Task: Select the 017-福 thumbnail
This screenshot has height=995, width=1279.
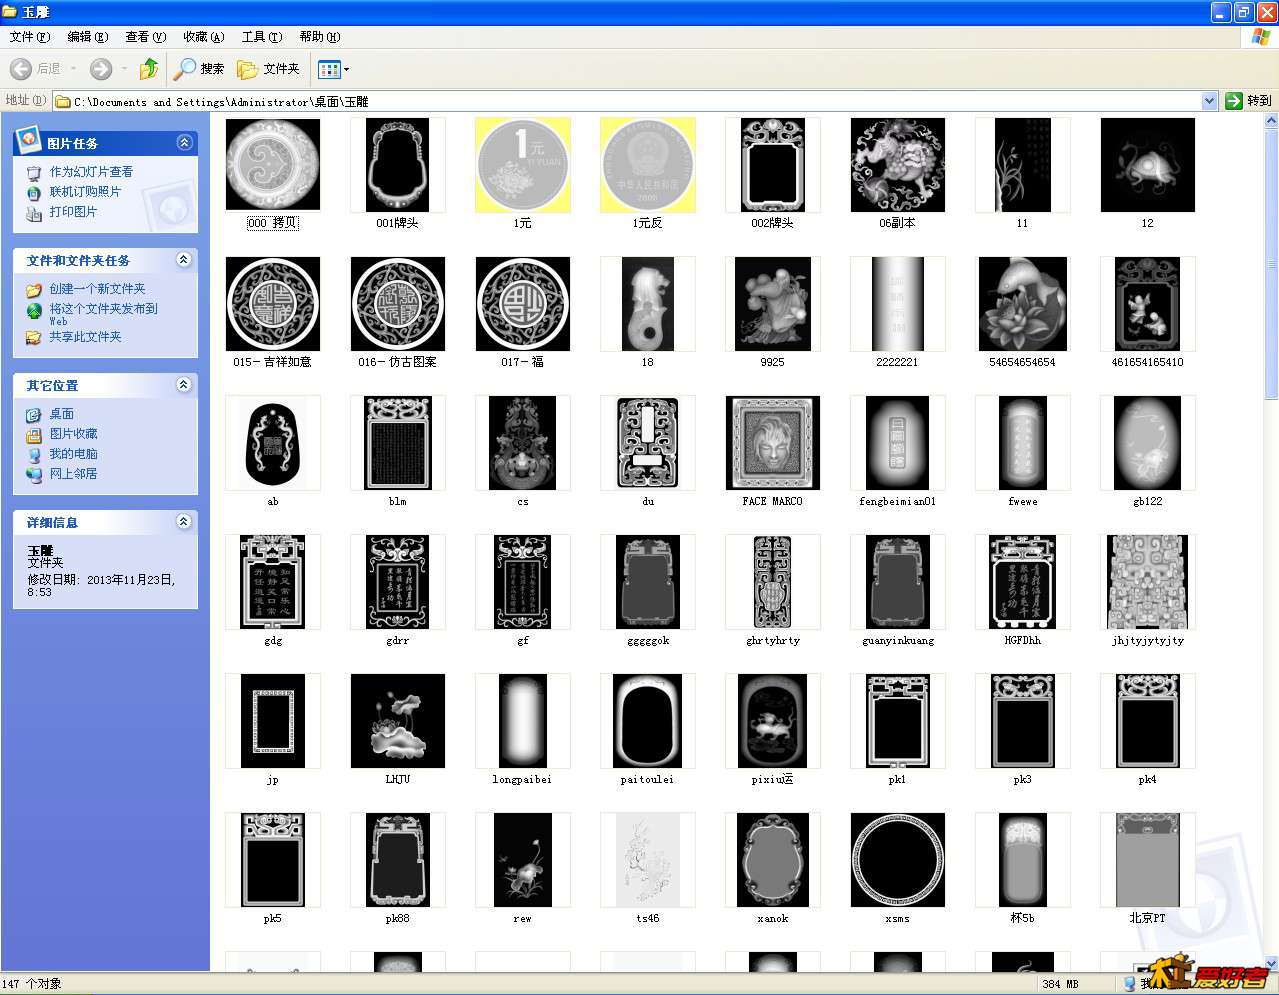Action: tap(523, 304)
